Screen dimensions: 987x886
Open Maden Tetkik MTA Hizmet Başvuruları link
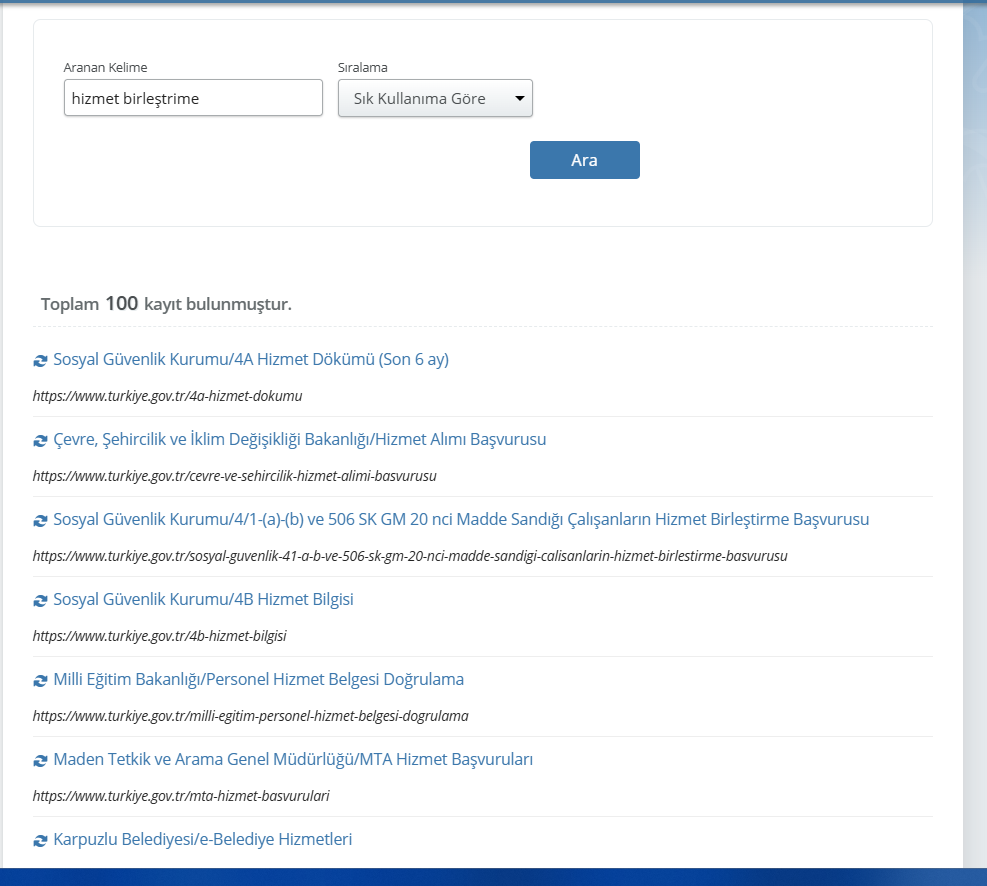[x=293, y=760]
